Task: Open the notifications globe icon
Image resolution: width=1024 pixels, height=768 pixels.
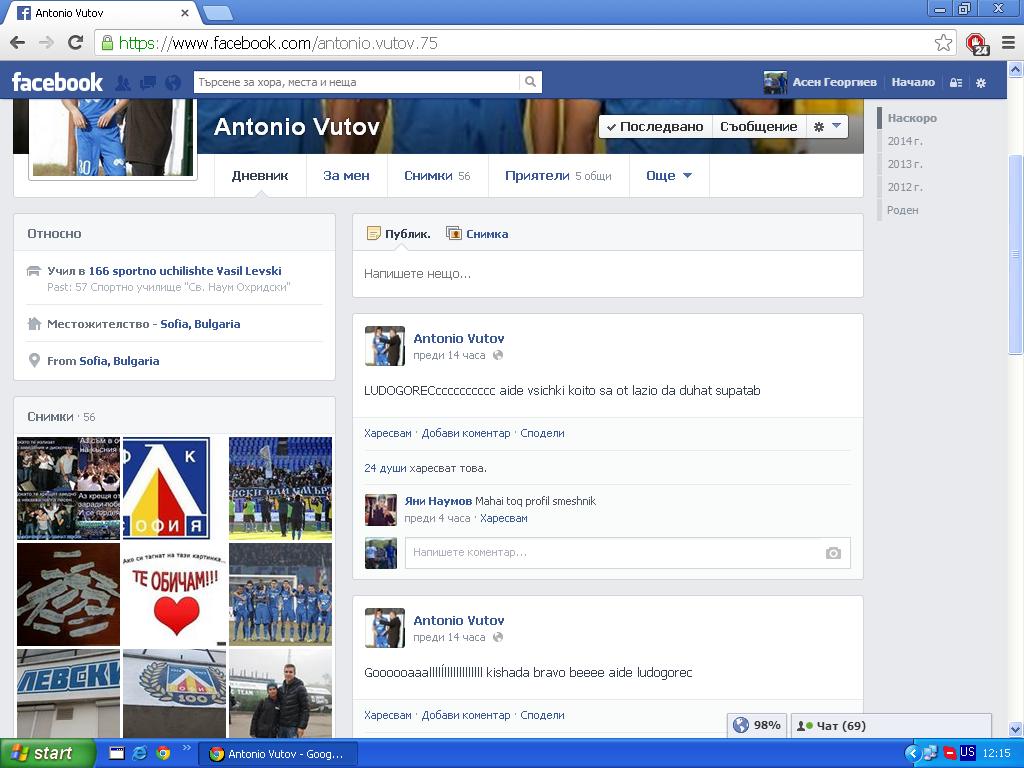Action: 173,83
